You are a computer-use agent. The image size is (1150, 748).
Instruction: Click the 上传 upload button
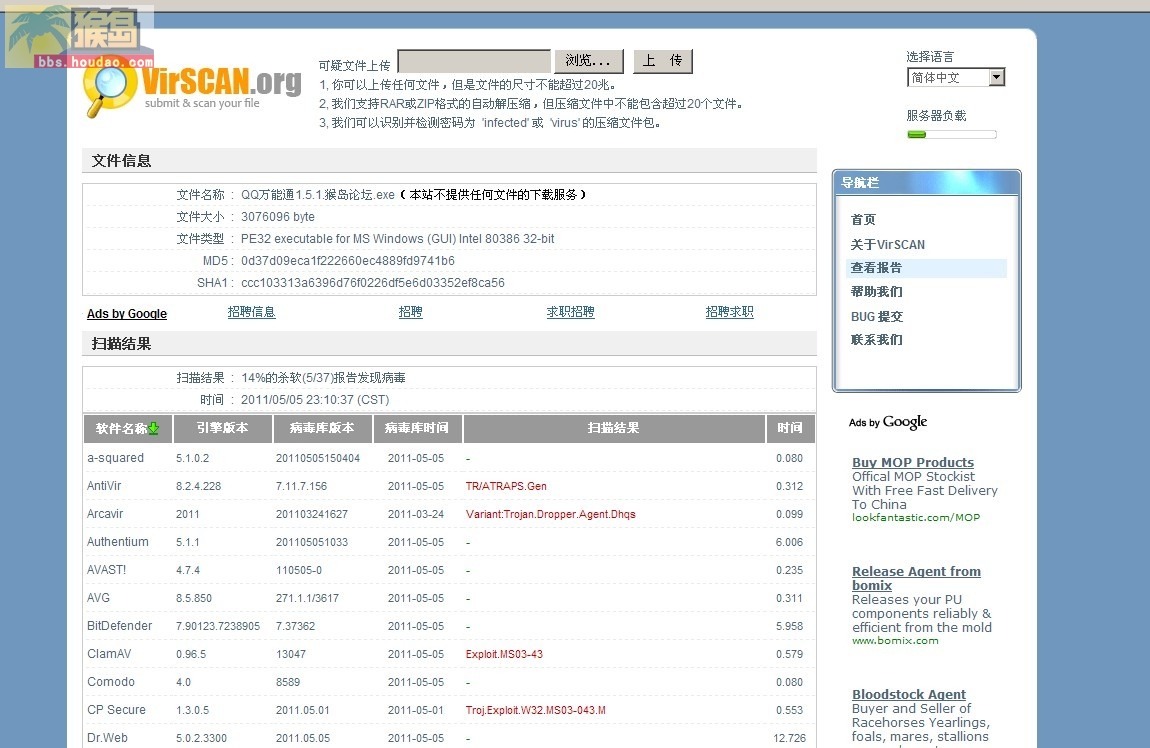click(662, 61)
